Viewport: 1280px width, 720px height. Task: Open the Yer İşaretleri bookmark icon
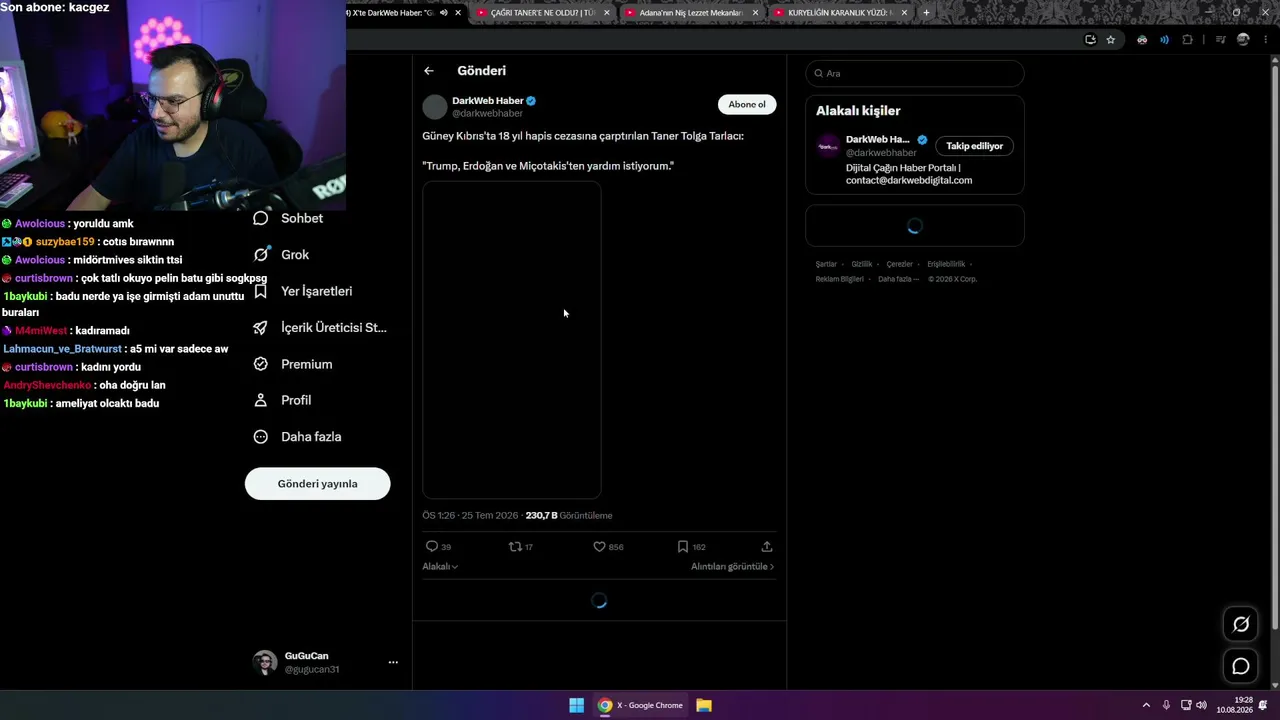261,291
